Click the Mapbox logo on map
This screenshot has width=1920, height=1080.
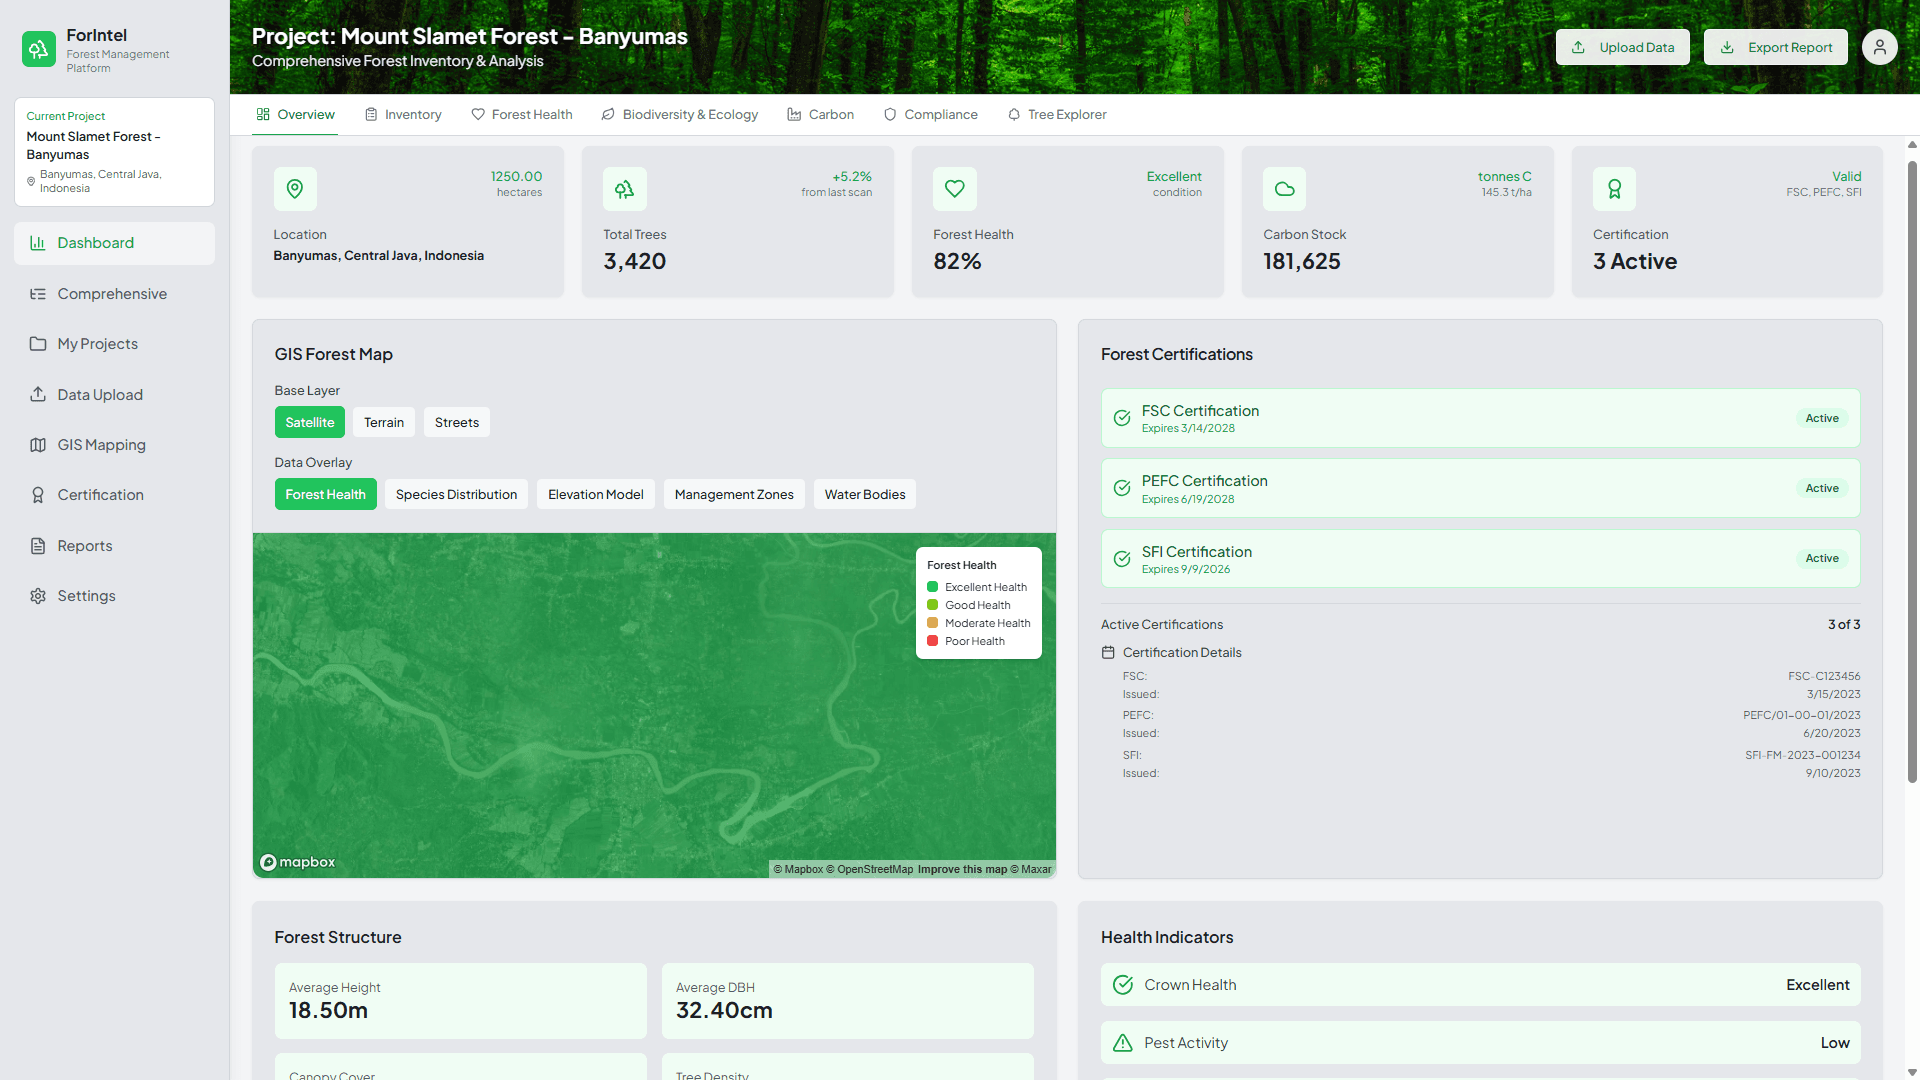(298, 862)
